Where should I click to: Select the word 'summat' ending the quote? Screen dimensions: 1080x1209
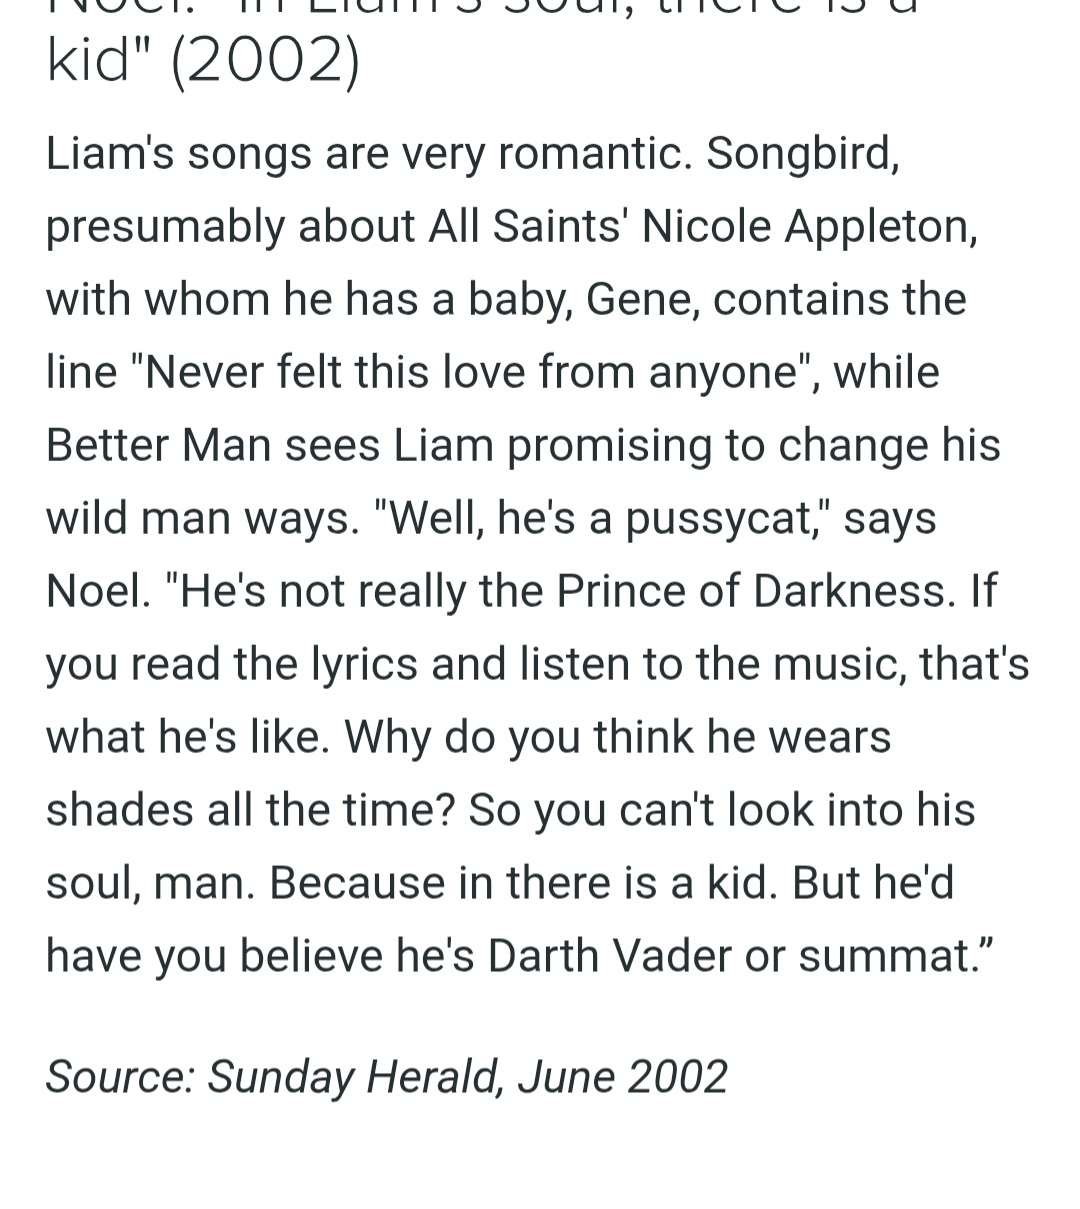pyautogui.click(x=883, y=957)
